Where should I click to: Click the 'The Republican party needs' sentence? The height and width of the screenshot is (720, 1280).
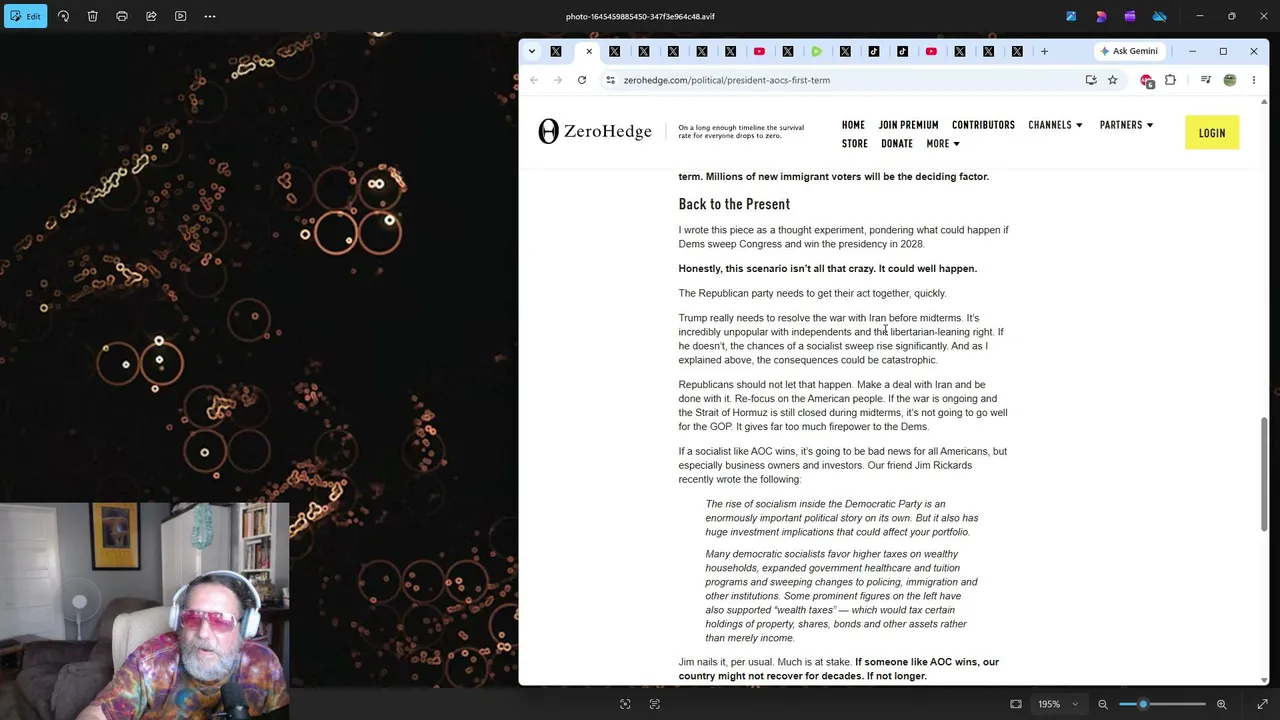click(x=812, y=293)
